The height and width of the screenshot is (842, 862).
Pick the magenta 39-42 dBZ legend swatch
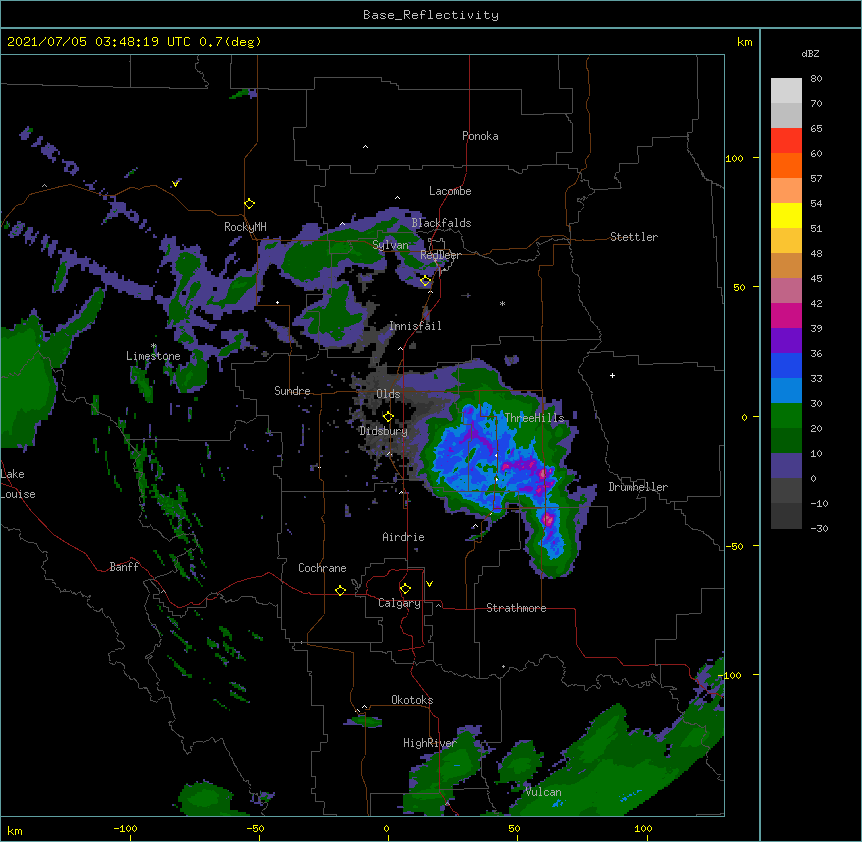tap(786, 315)
